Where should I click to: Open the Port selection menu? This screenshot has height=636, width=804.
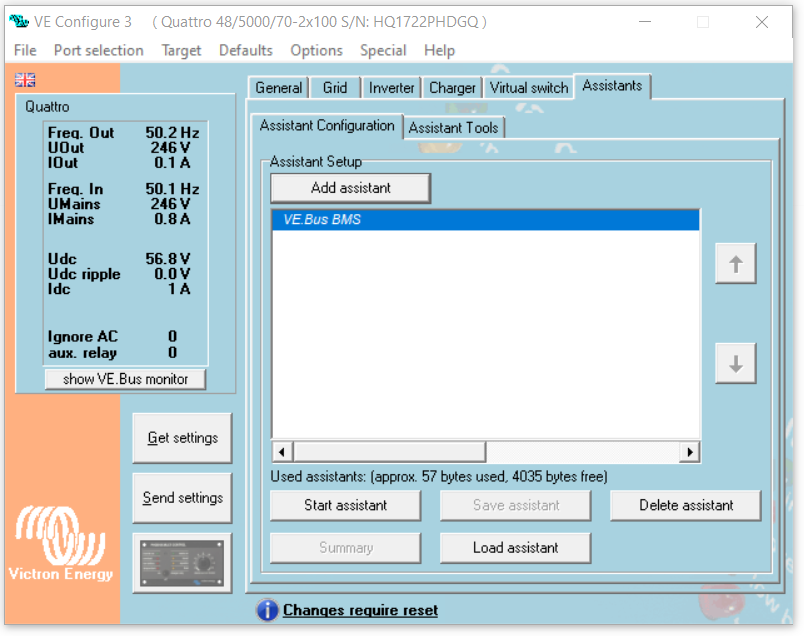pyautogui.click(x=98, y=50)
